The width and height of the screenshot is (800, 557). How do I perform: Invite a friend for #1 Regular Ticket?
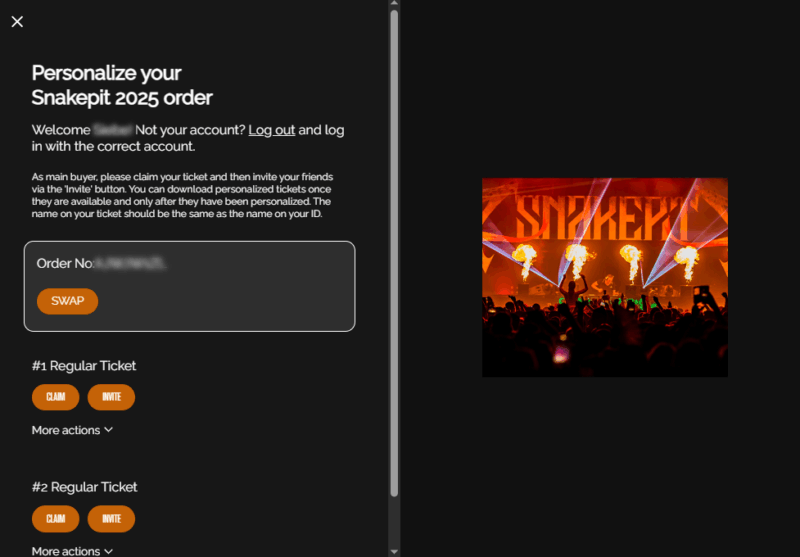111,397
